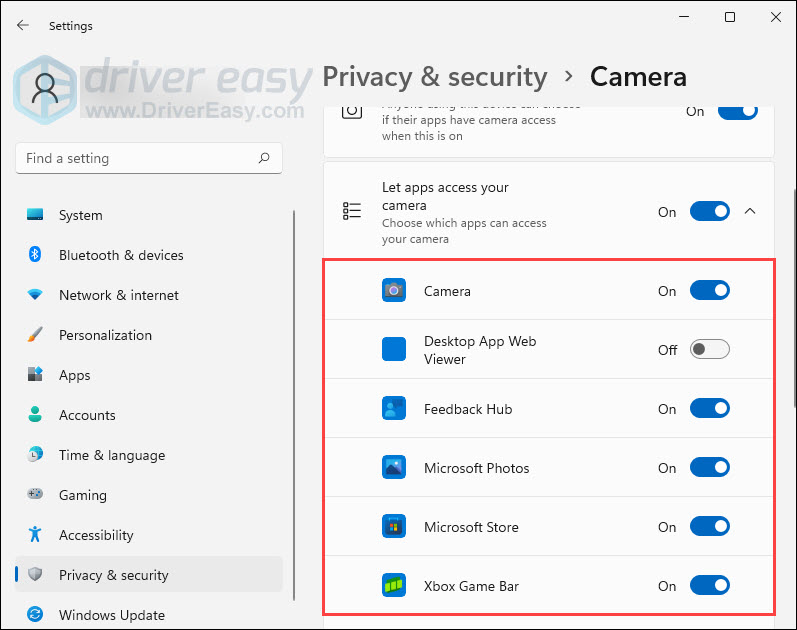Open Network & internet settings

point(118,295)
